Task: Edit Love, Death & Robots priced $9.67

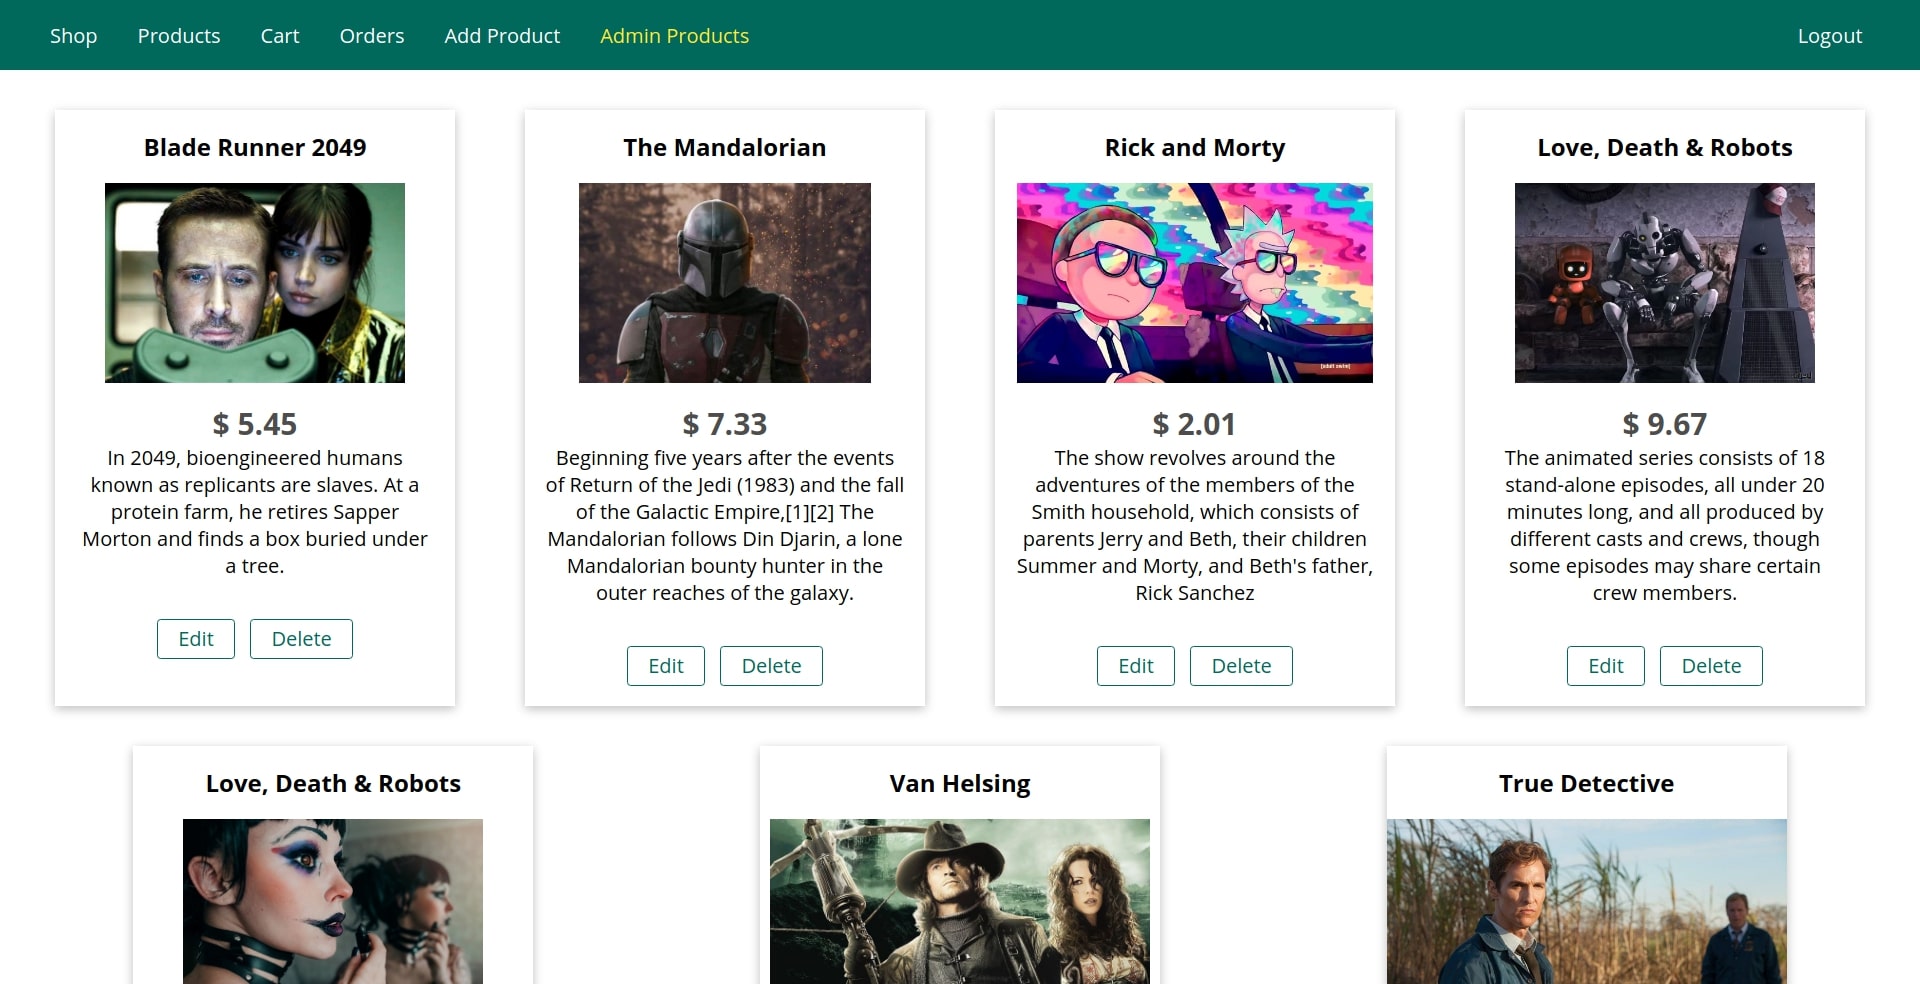Action: pyautogui.click(x=1606, y=666)
